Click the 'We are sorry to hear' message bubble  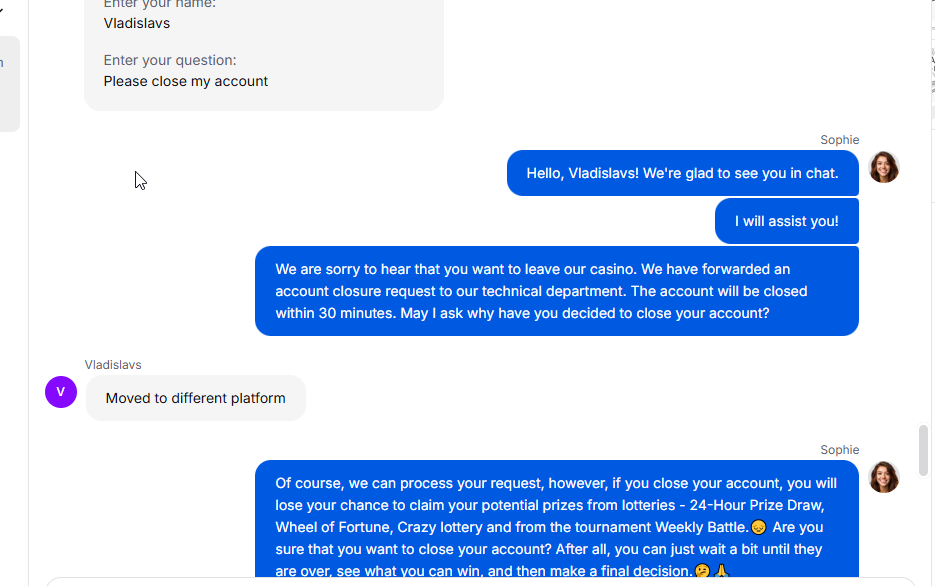click(557, 291)
